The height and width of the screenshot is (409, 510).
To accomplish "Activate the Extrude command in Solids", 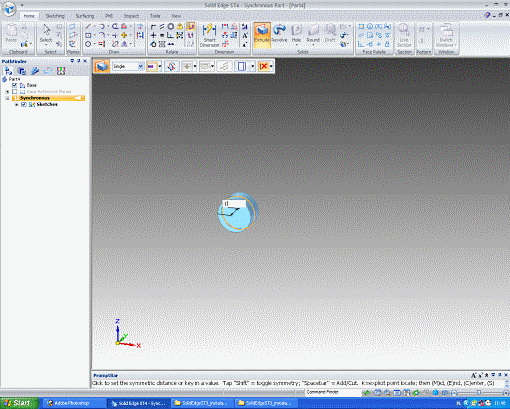I will [x=262, y=34].
